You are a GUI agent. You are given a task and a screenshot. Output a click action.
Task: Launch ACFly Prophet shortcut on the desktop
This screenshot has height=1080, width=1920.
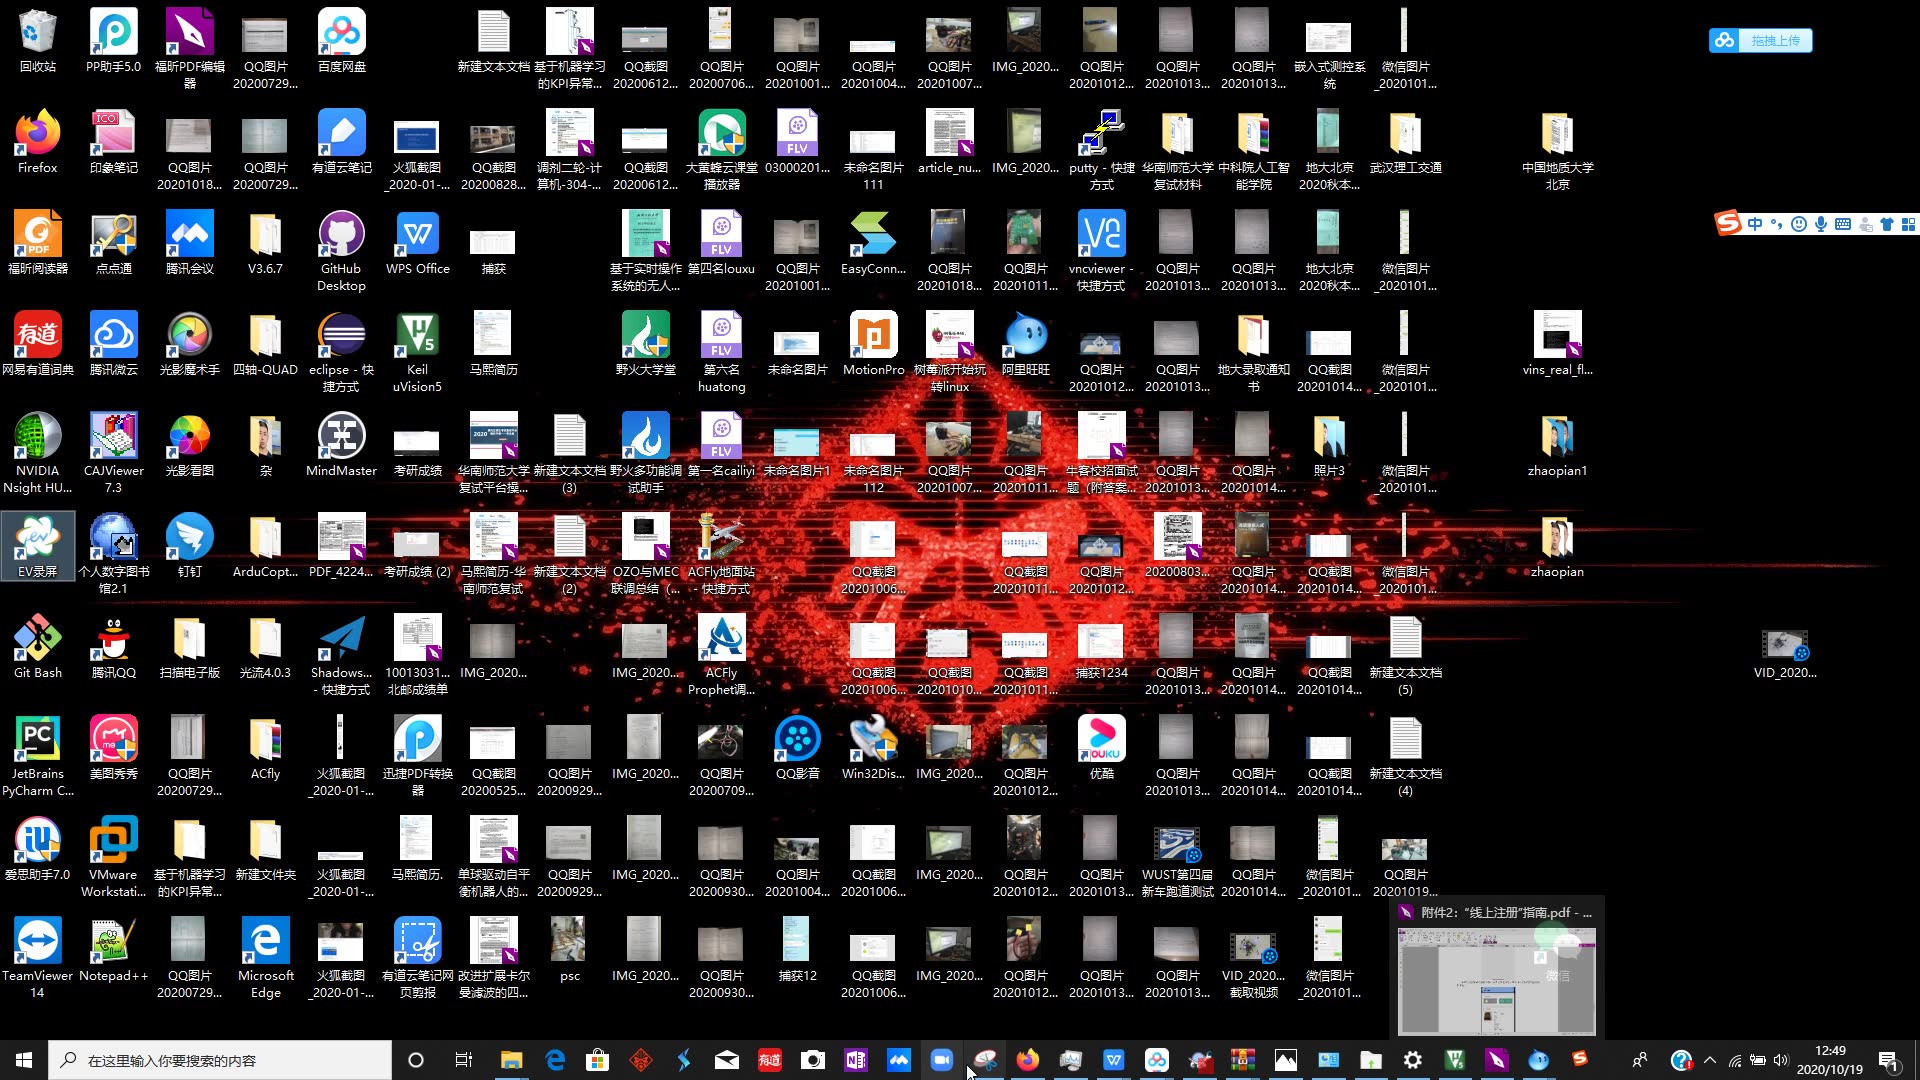[x=721, y=654]
